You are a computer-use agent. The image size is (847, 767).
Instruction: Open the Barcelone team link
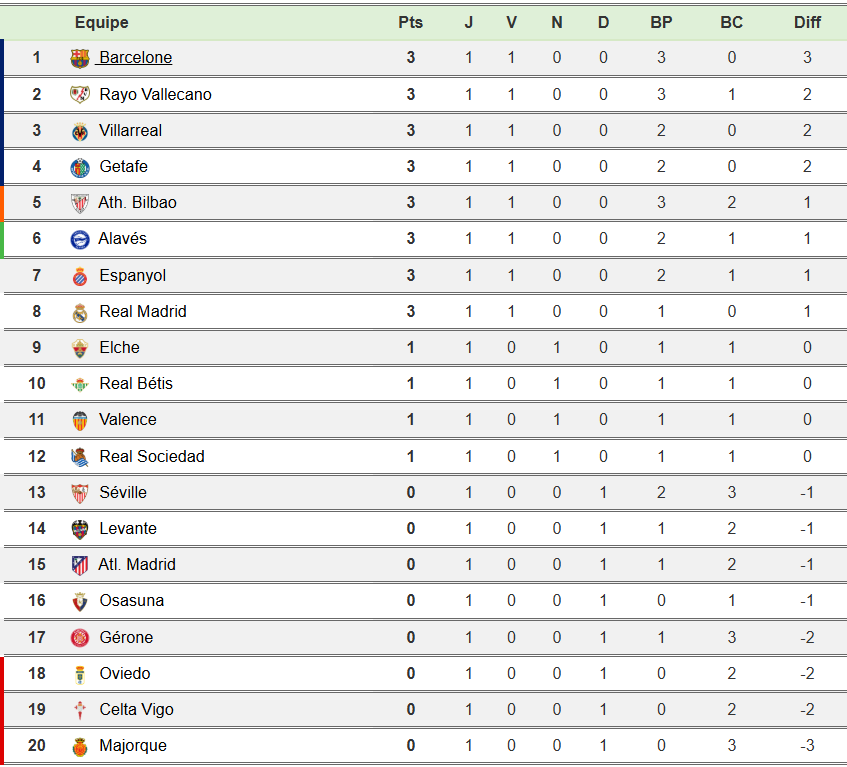click(x=135, y=58)
